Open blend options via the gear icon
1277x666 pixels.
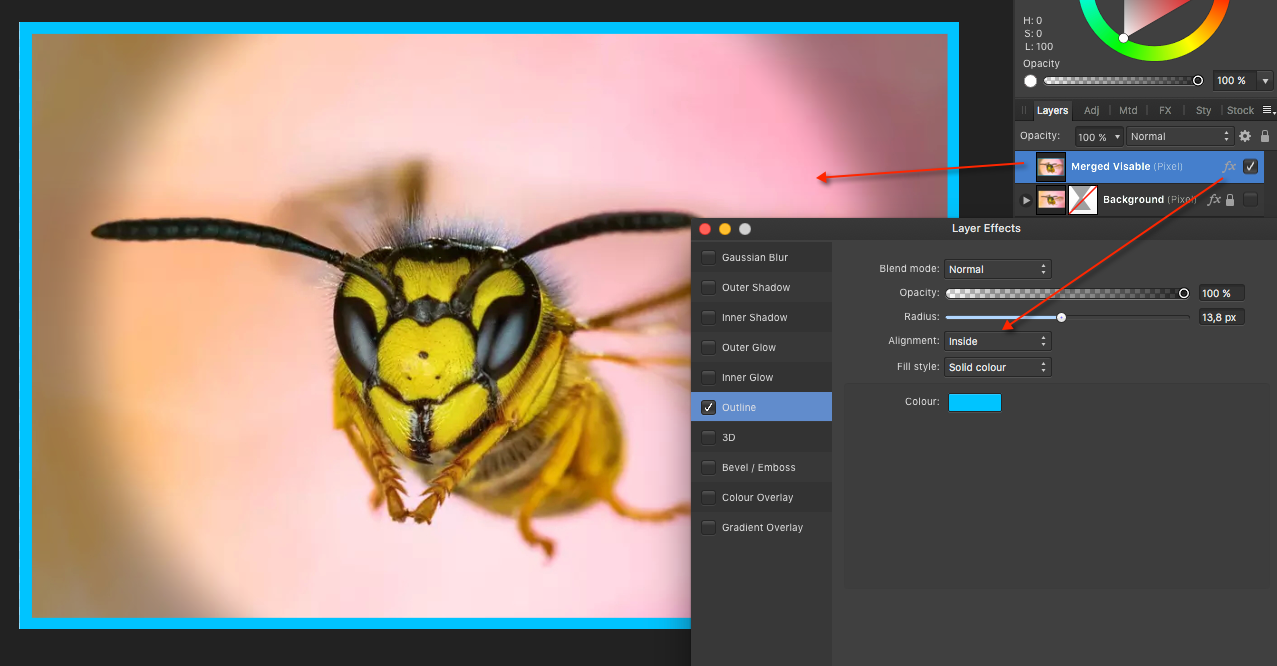click(x=1244, y=135)
